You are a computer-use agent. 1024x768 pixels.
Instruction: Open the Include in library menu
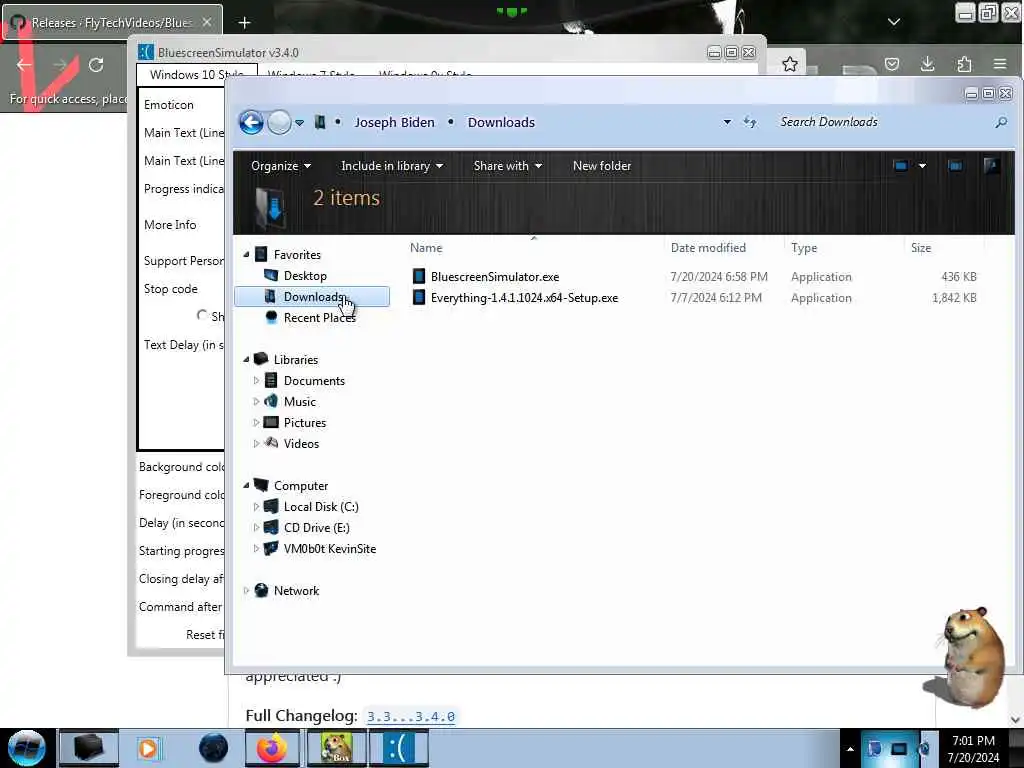click(392, 166)
